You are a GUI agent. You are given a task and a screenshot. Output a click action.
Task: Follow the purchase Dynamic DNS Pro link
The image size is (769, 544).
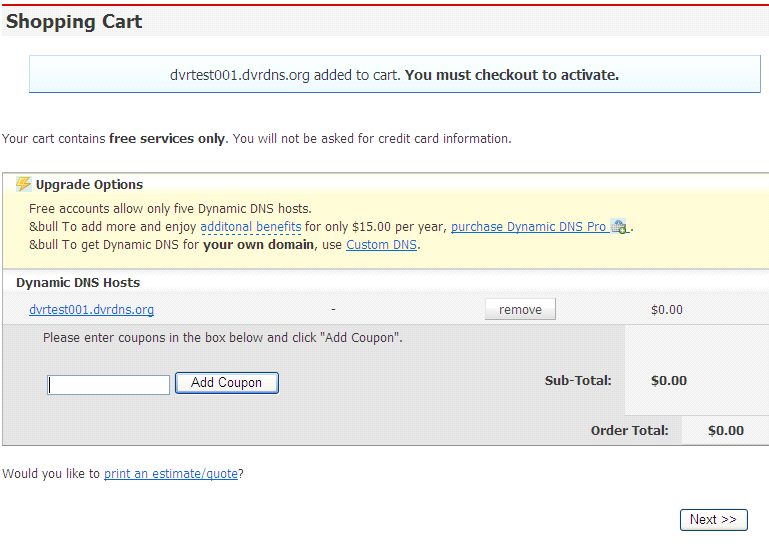coord(528,227)
